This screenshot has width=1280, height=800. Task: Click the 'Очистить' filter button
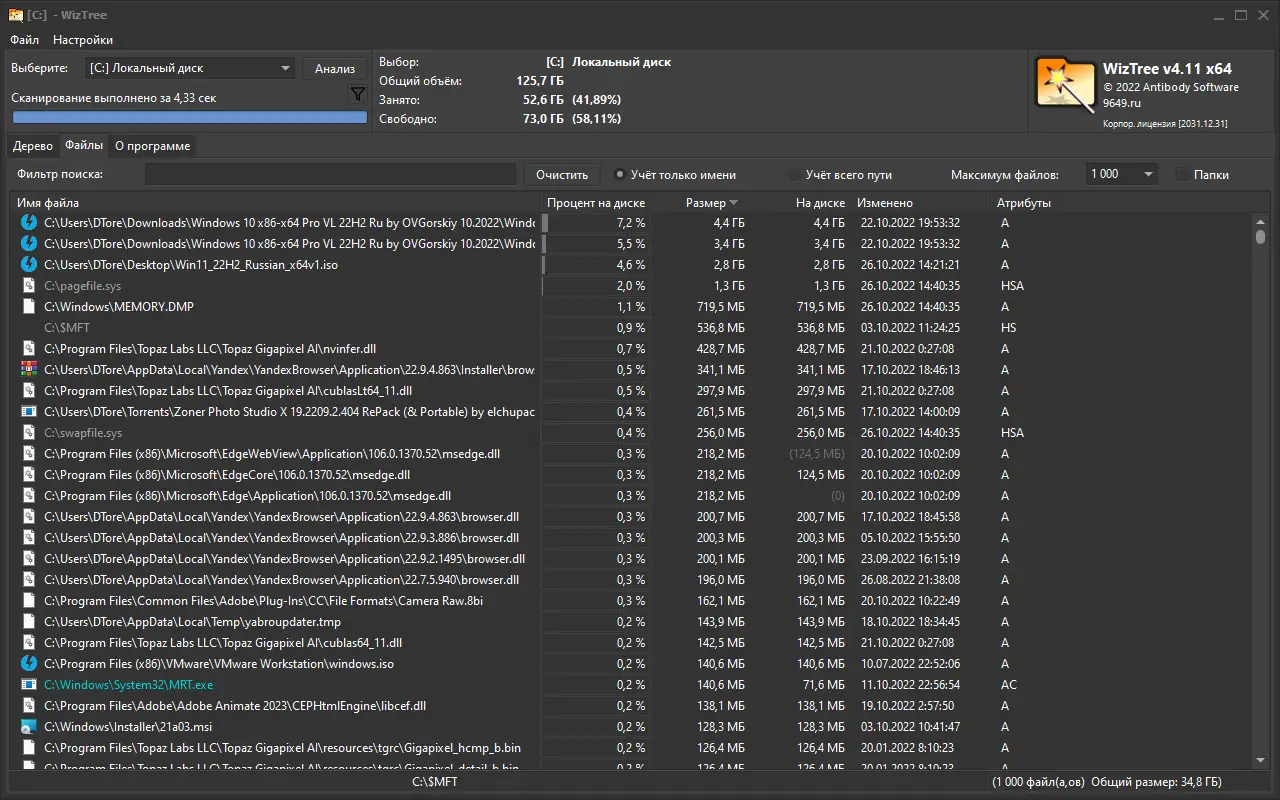562,174
